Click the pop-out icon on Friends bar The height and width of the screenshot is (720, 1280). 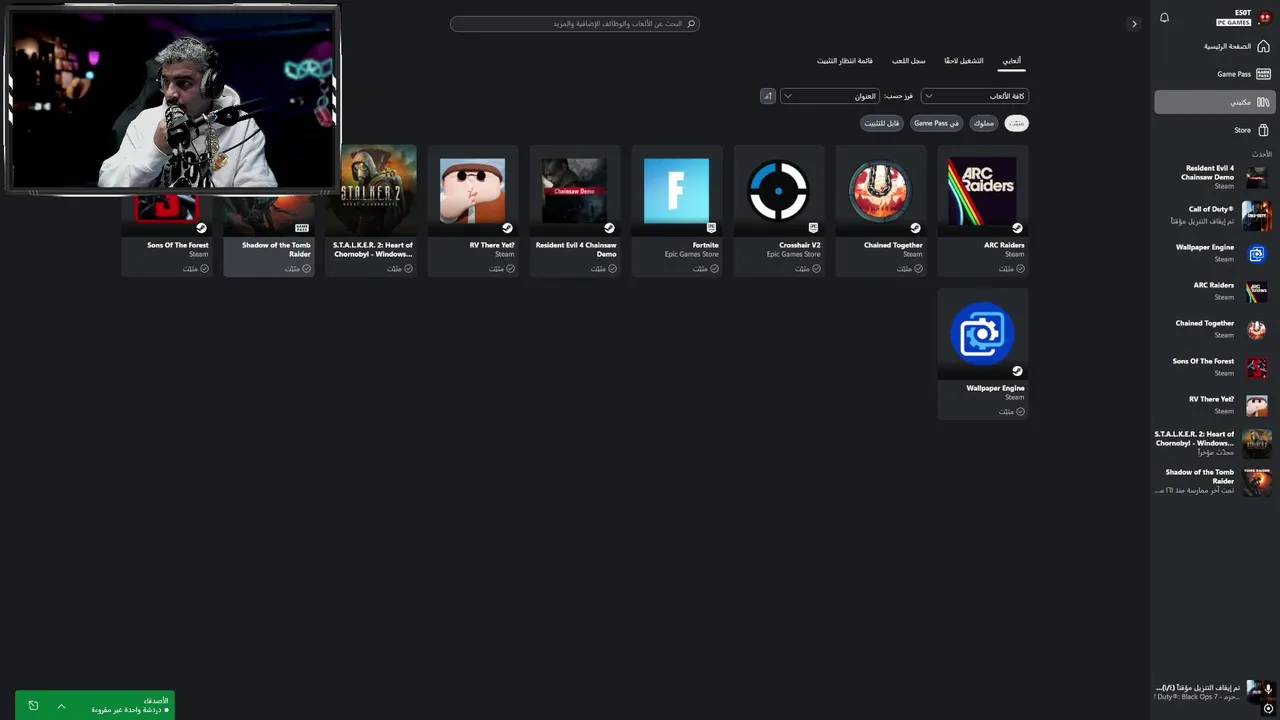[33, 706]
